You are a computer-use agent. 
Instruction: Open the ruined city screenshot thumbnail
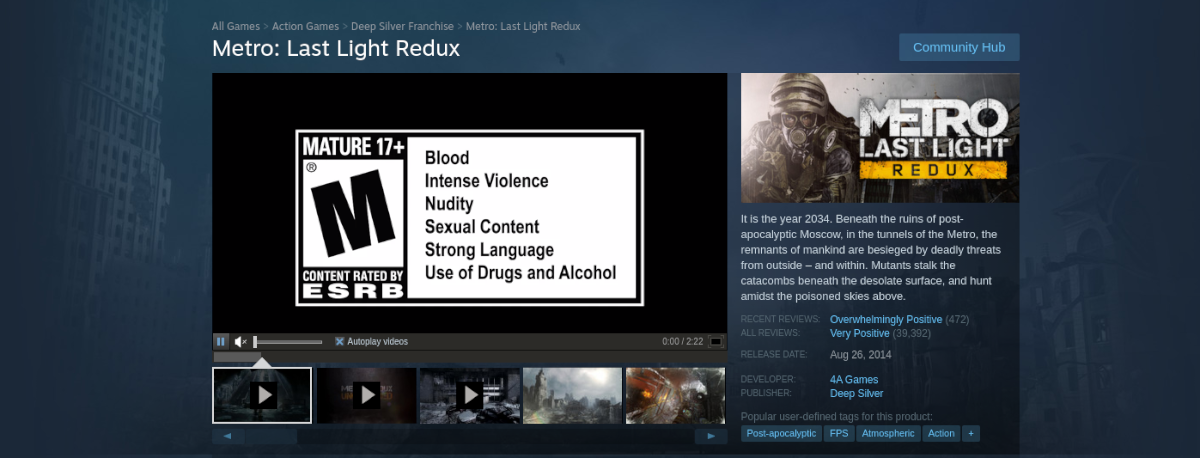[x=572, y=395]
